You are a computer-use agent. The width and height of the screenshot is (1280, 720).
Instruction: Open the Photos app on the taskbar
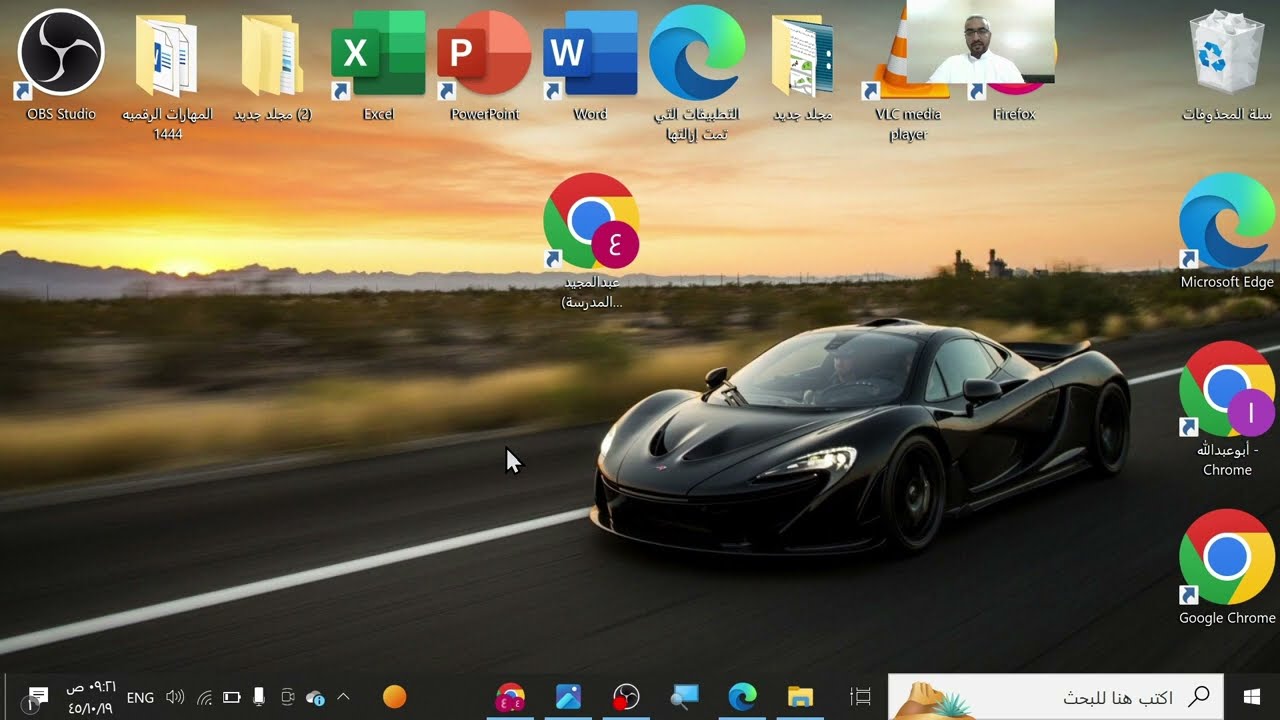pyautogui.click(x=569, y=697)
